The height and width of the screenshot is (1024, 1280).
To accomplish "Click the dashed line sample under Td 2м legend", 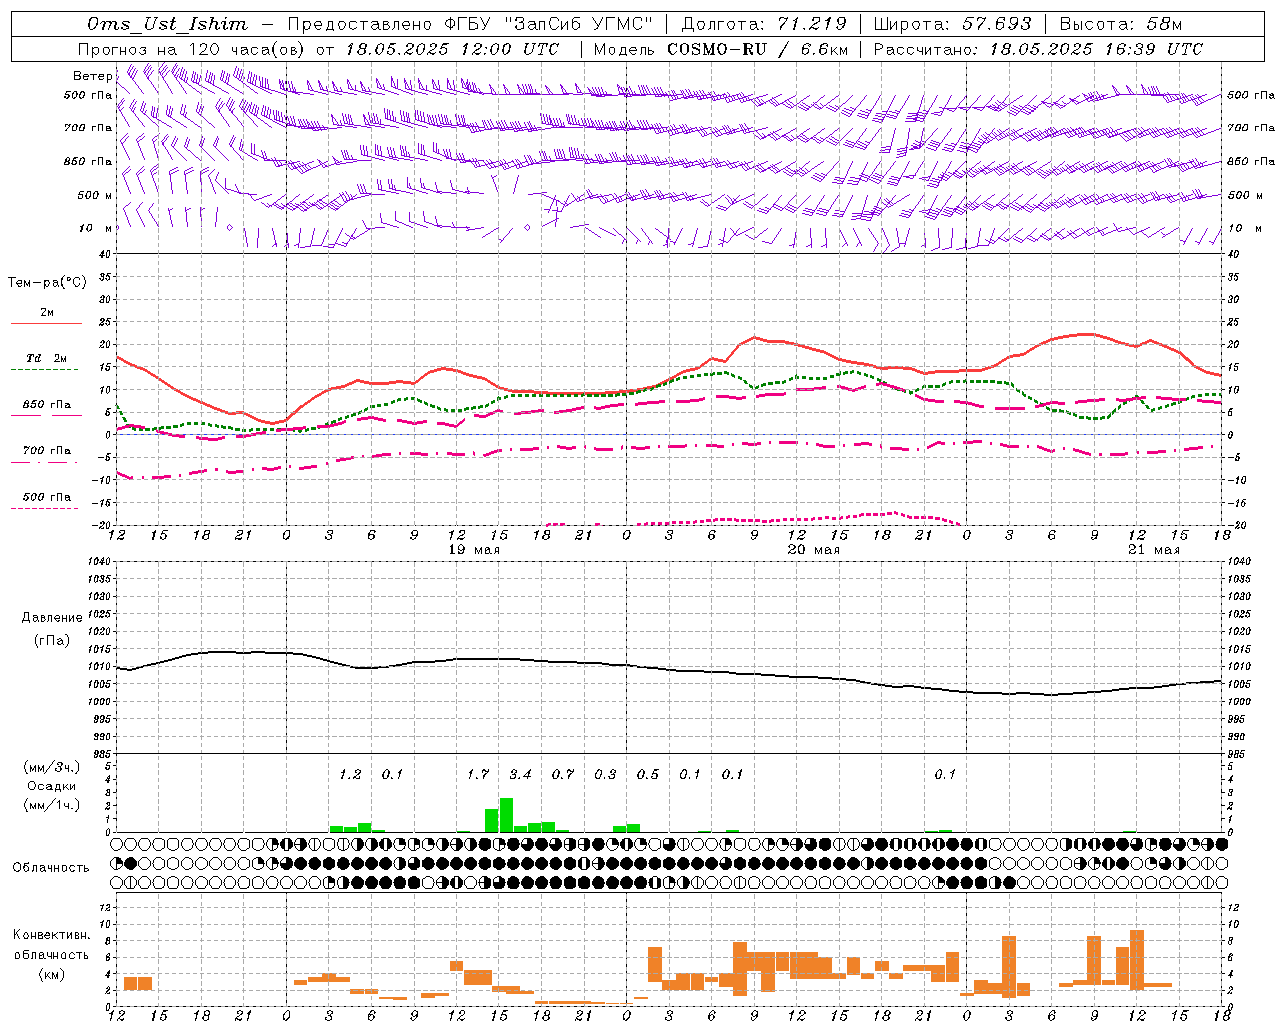I will tap(46, 370).
